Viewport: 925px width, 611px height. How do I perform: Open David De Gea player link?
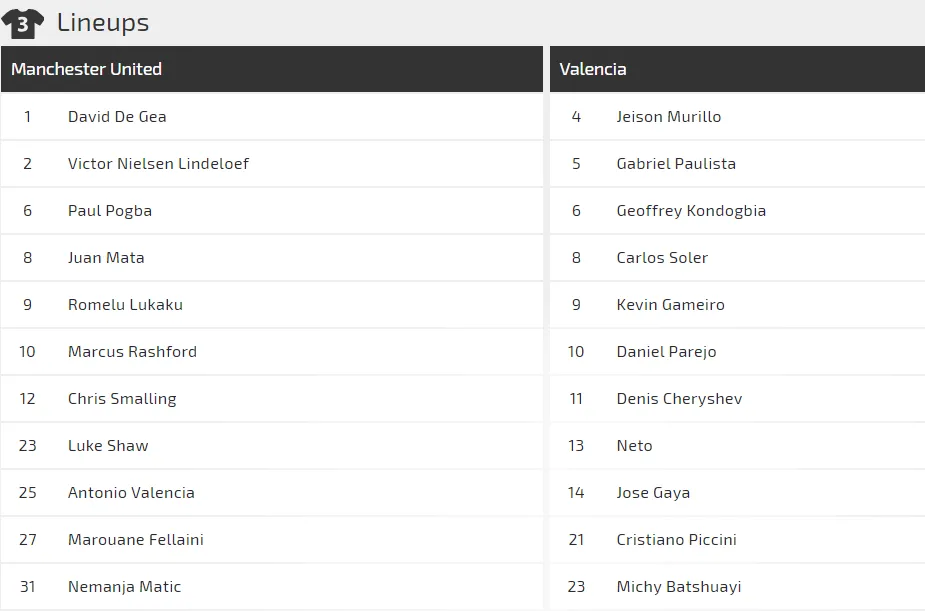point(117,117)
